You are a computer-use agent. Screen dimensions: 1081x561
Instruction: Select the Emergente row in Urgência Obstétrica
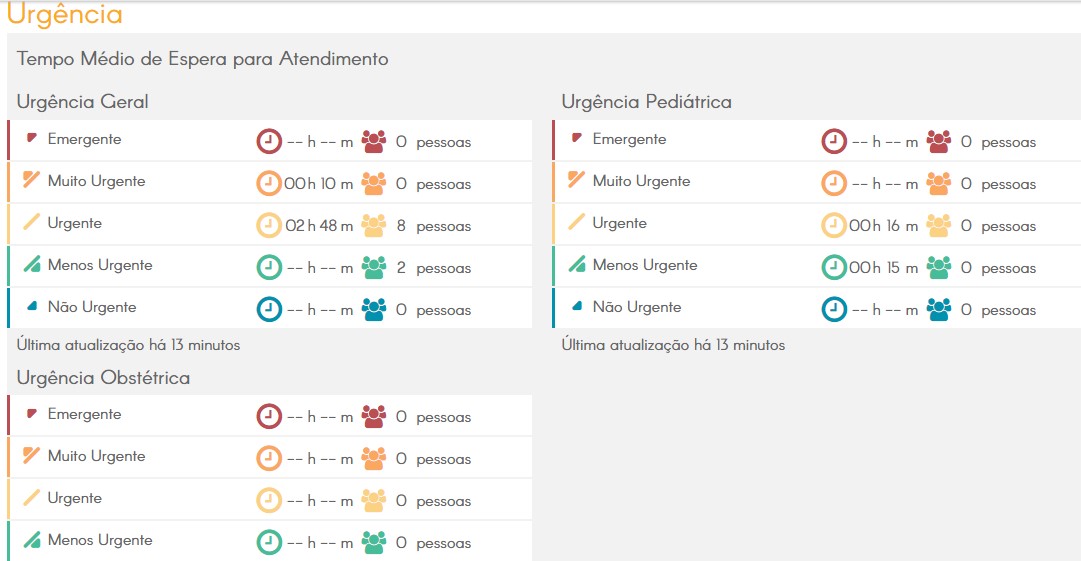(270, 416)
